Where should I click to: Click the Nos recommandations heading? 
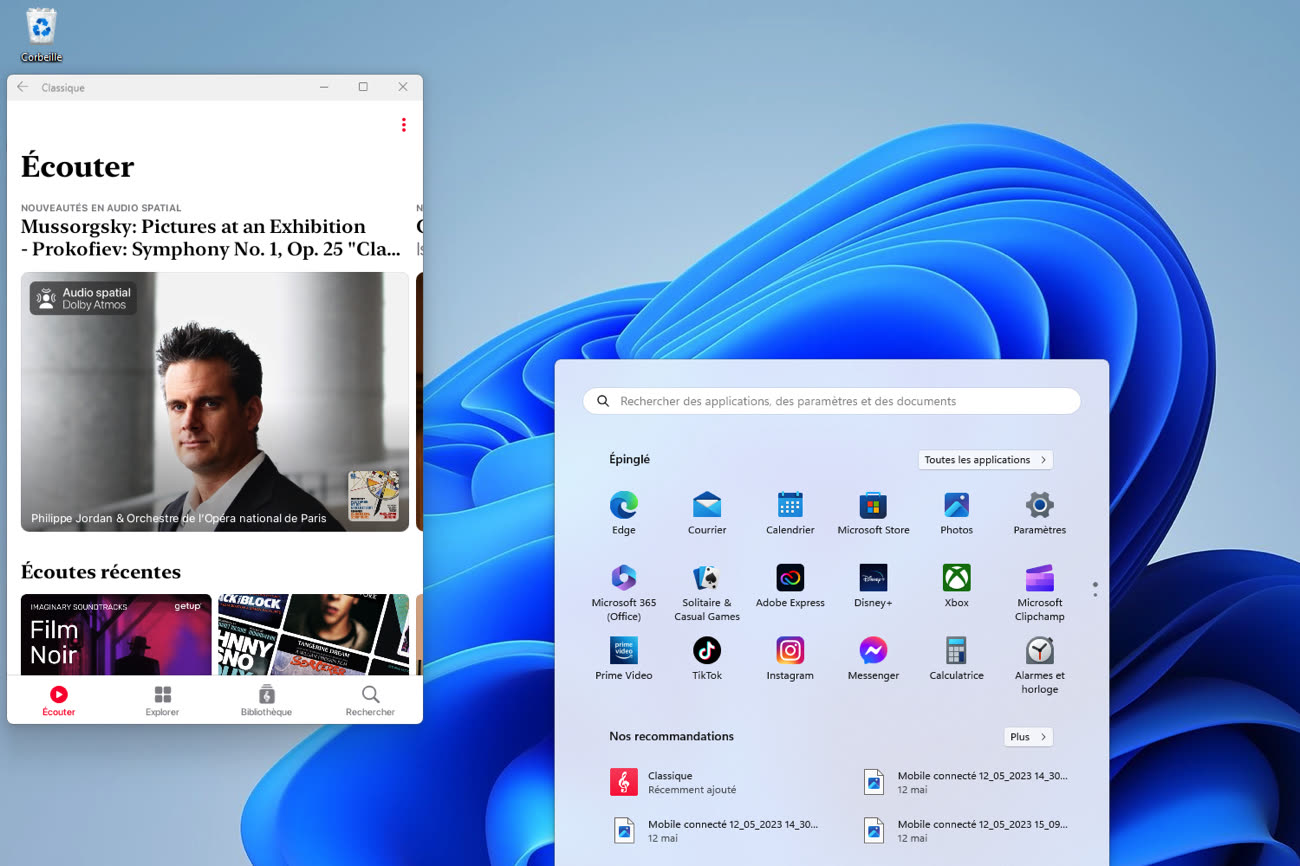(671, 737)
